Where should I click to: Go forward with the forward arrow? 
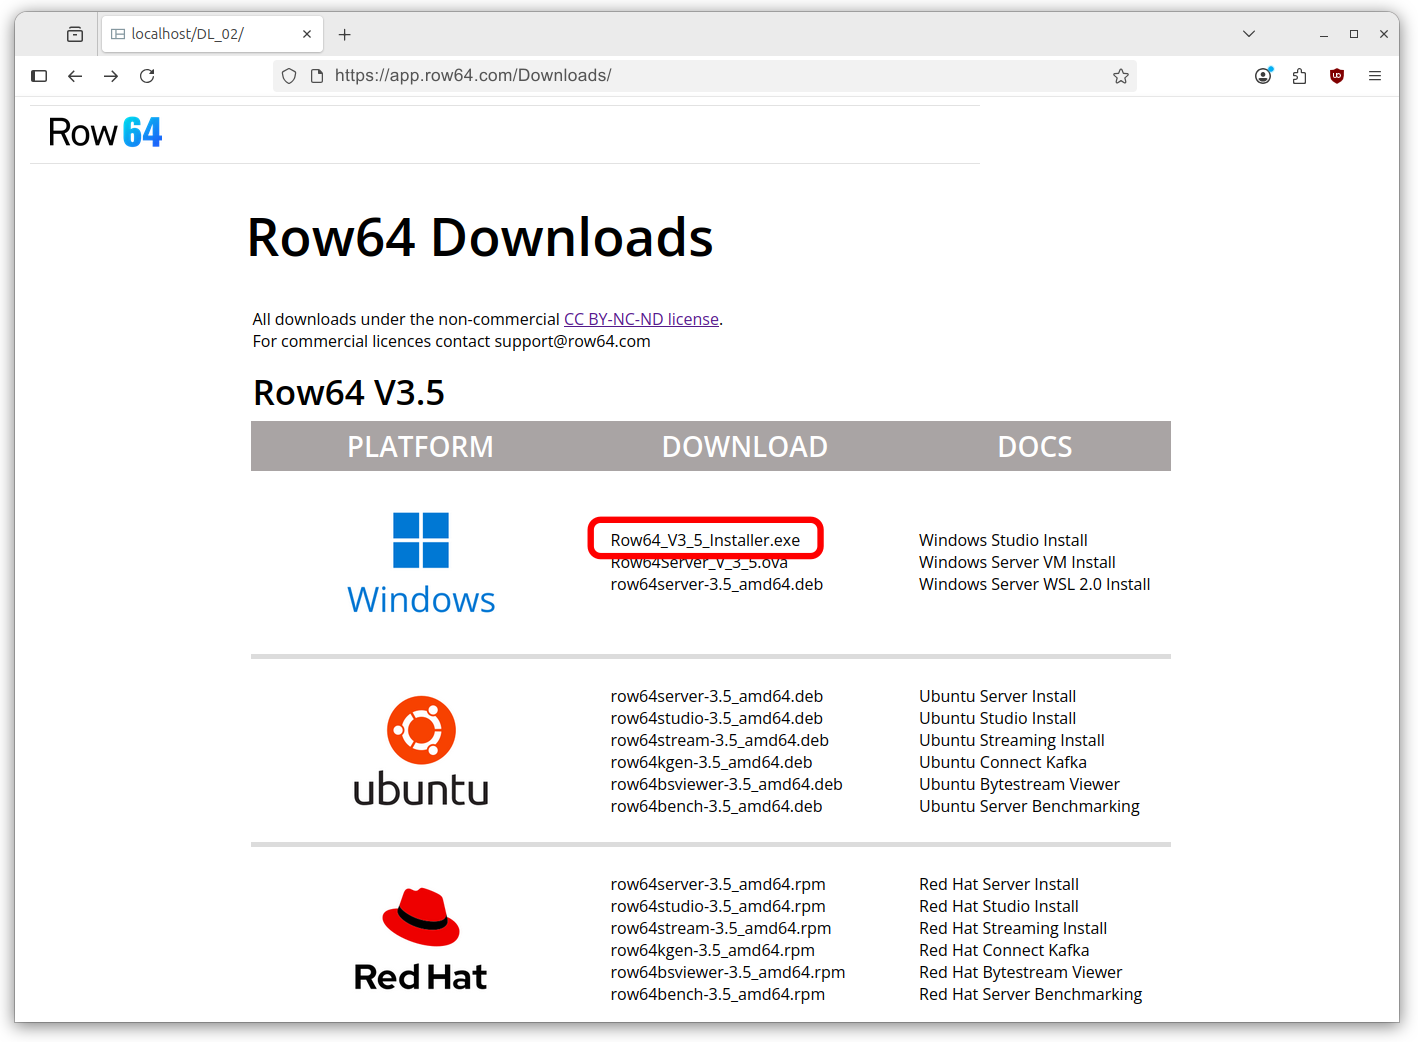[x=111, y=76]
